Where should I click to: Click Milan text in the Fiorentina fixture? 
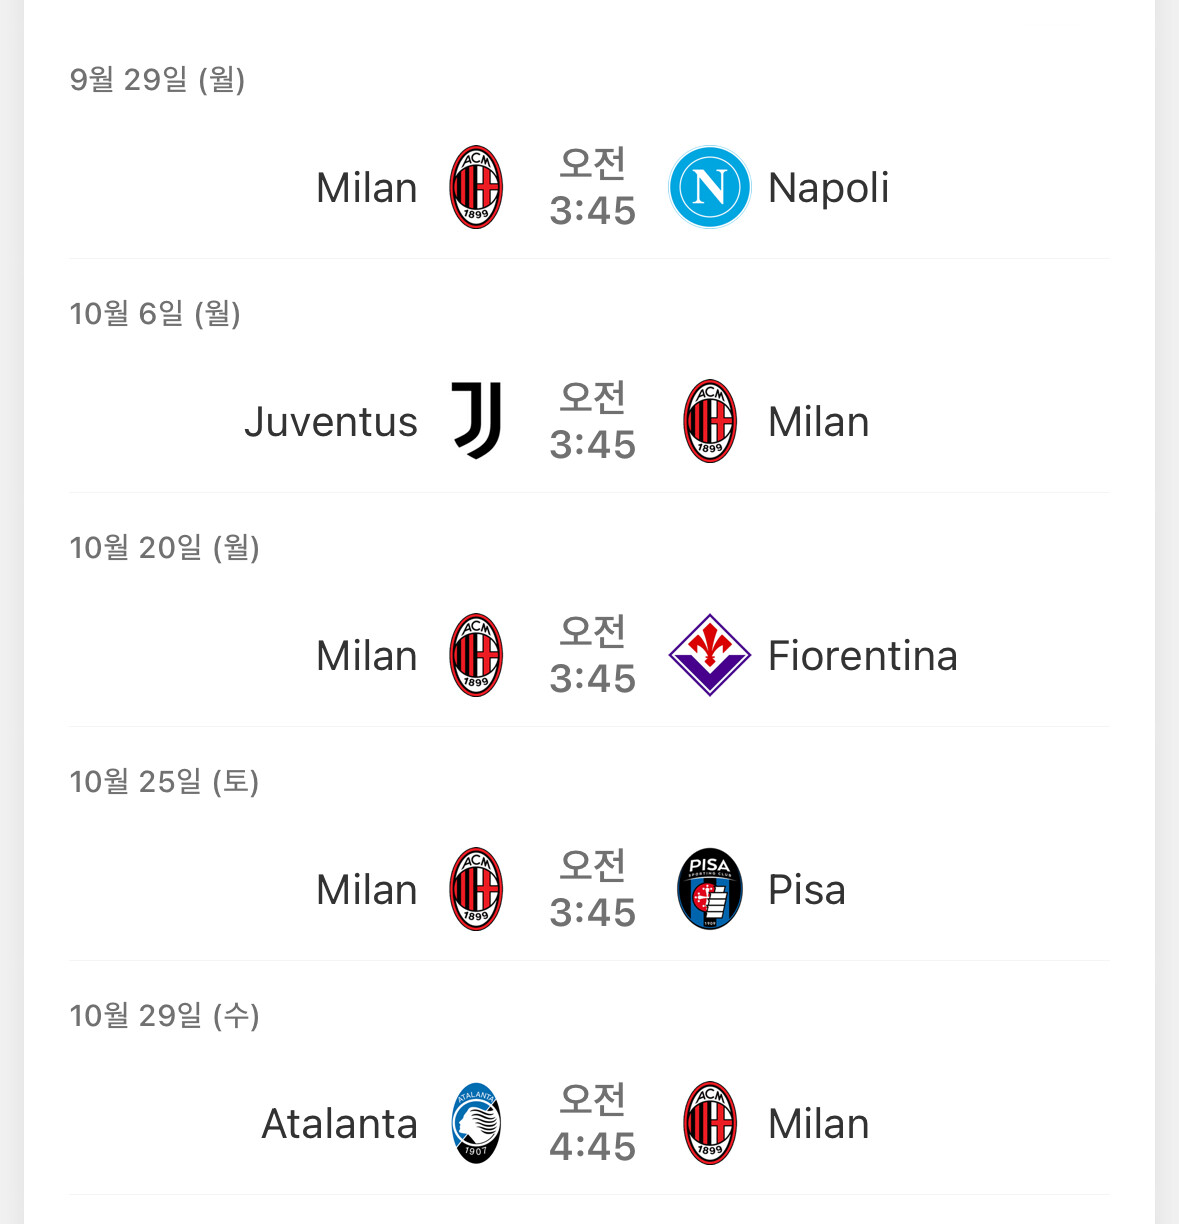coord(366,656)
